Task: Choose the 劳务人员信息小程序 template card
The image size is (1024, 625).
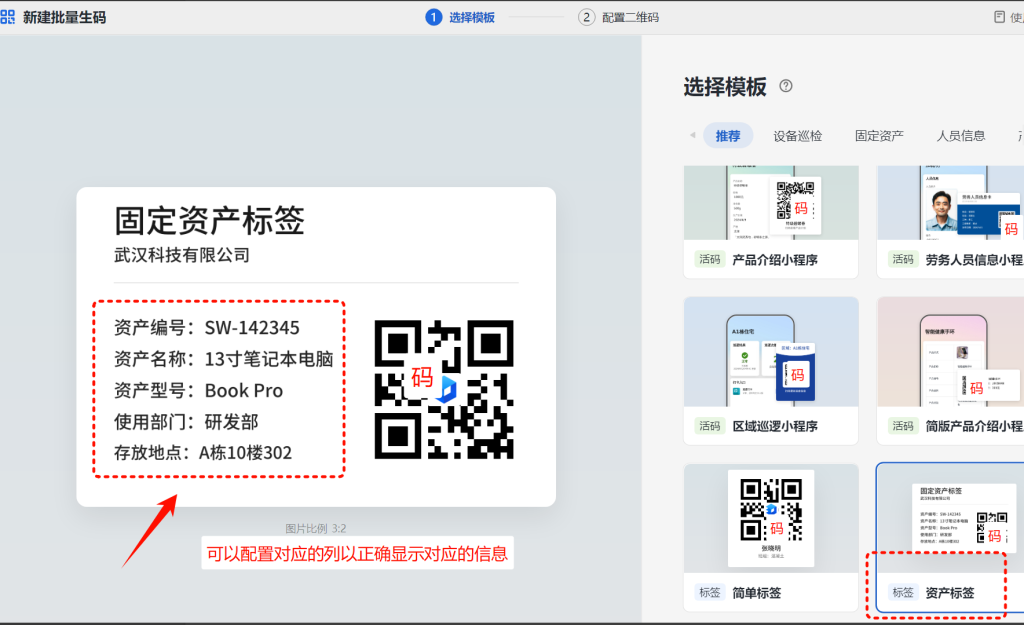Action: (x=950, y=222)
